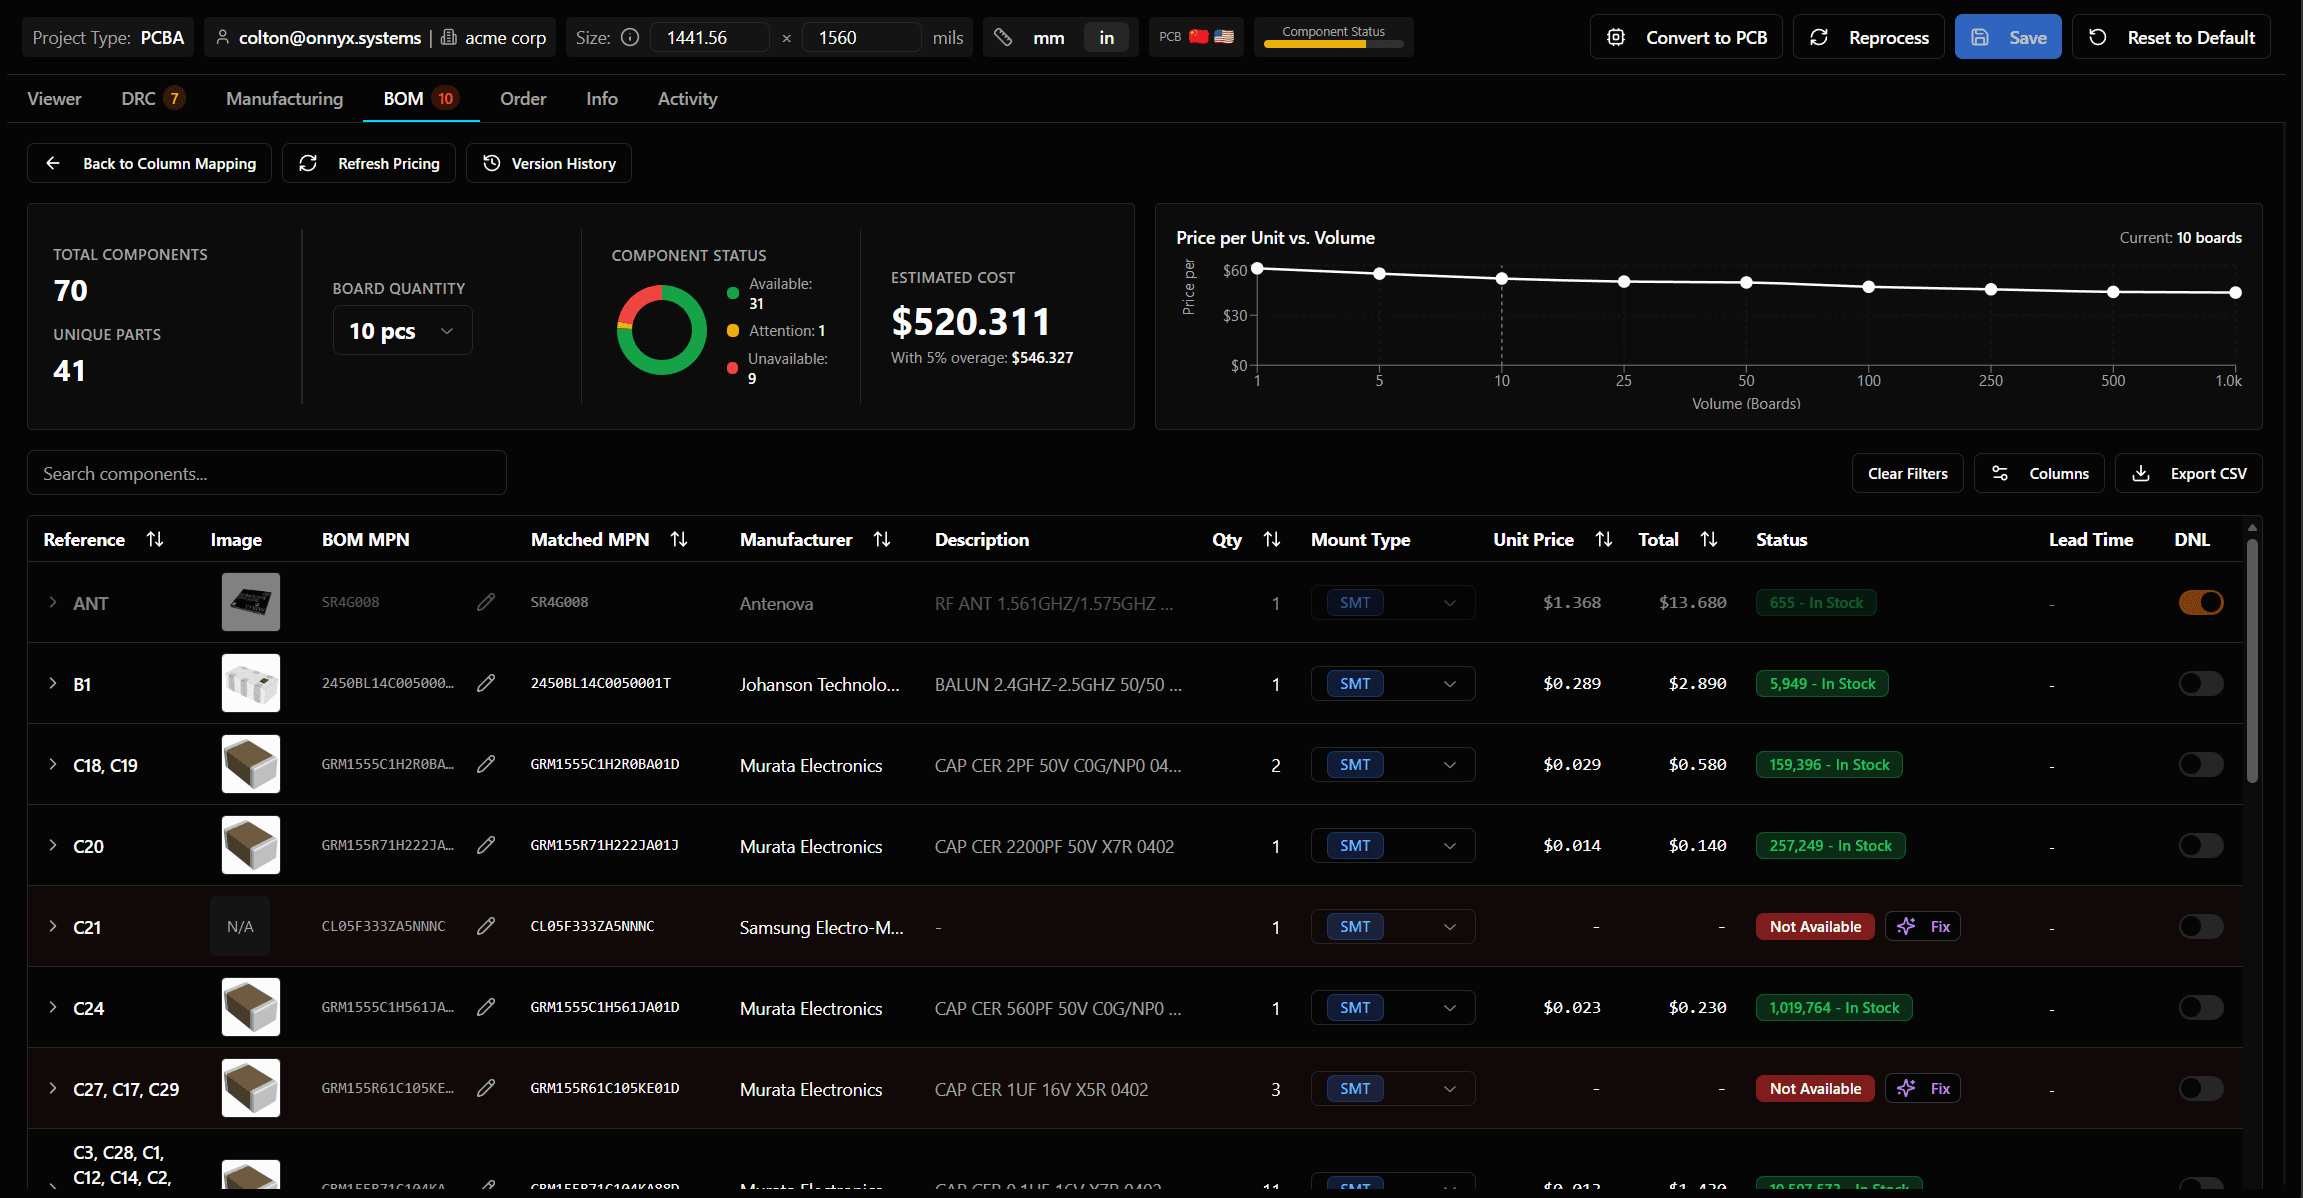
Task: Edit the BOM MPN for C21 using pencil icon
Action: [x=487, y=926]
